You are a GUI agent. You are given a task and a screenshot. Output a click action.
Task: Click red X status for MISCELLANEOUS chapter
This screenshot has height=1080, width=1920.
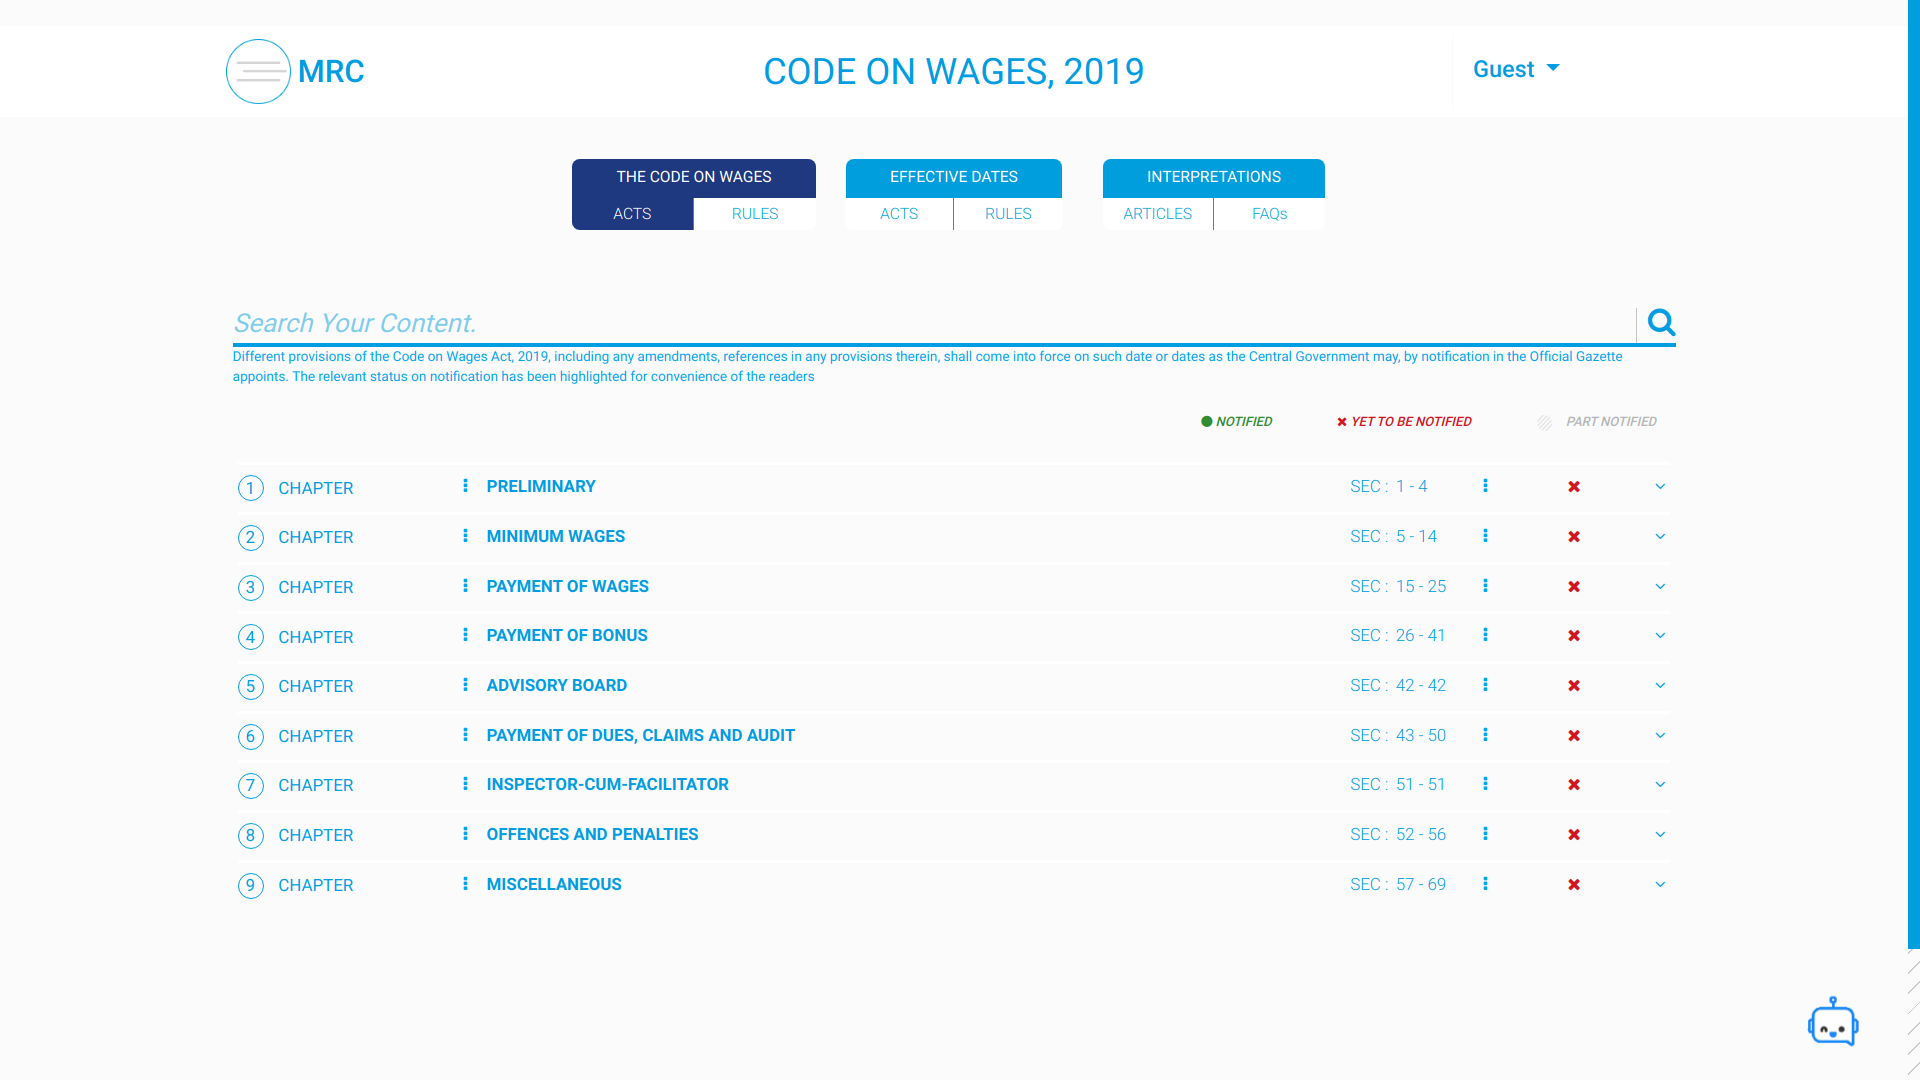[1574, 885]
